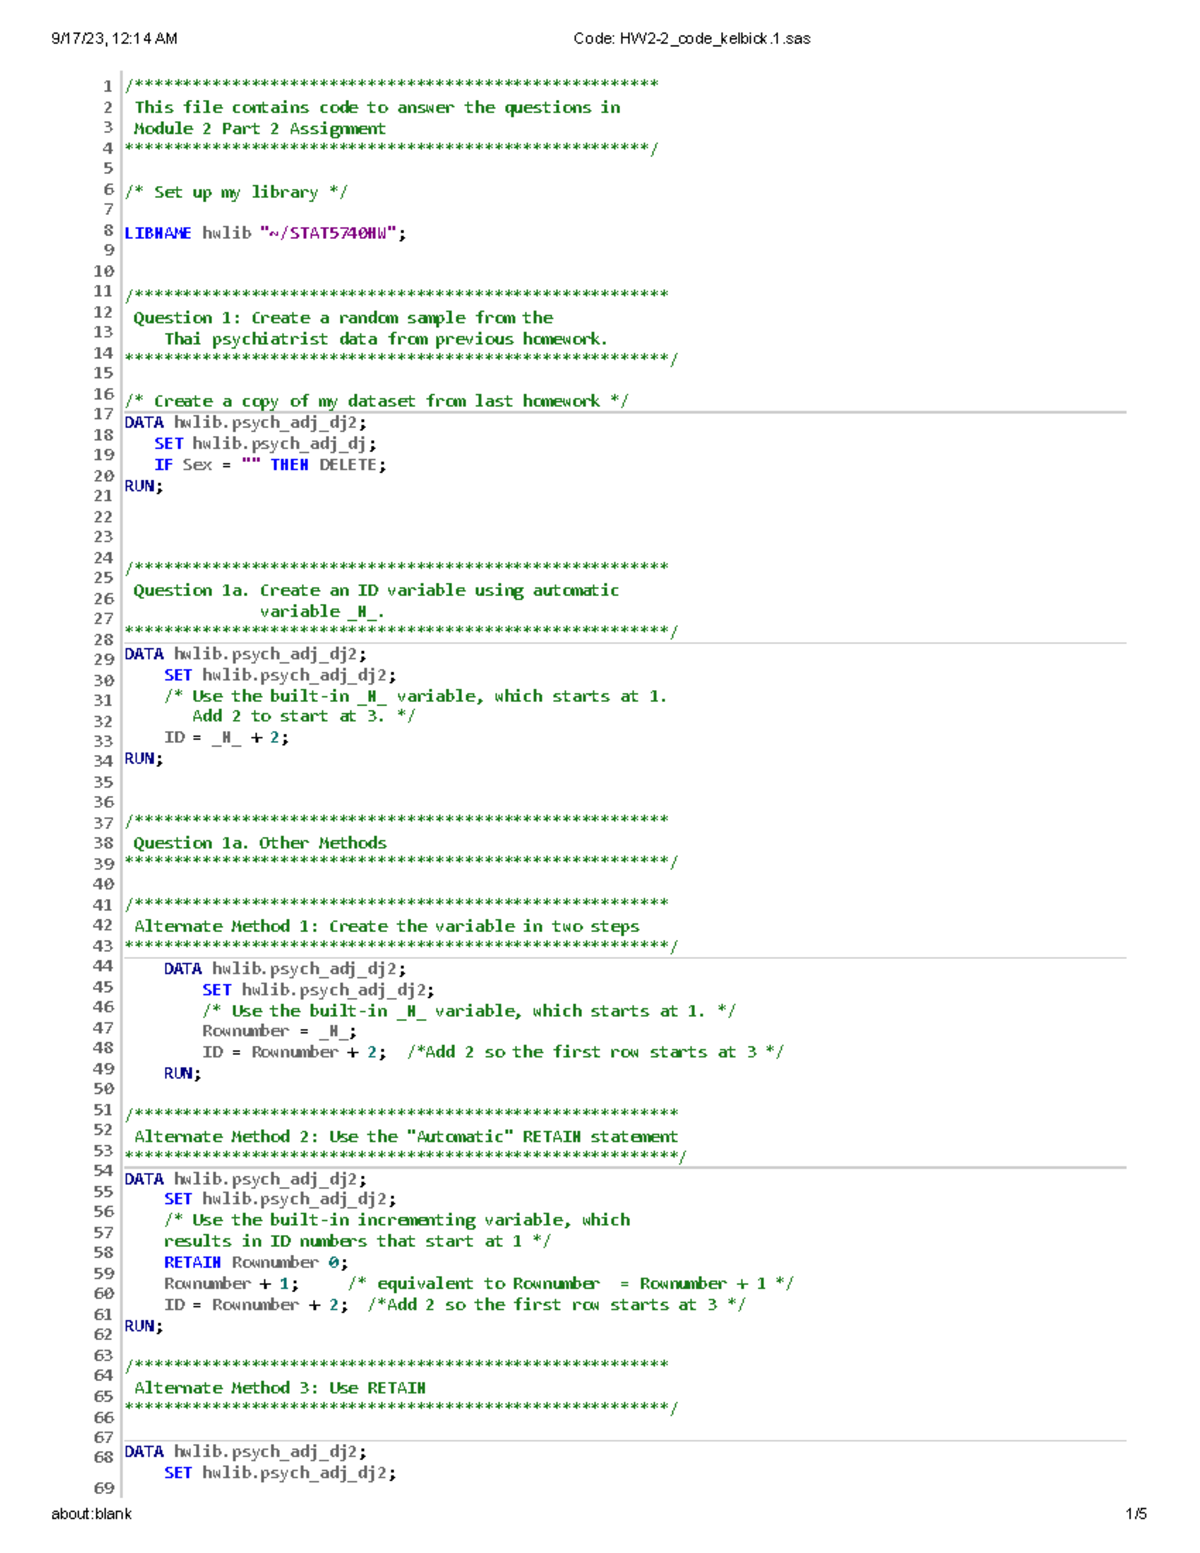The image size is (1200, 1553).
Task: Click the statement 'Rownumber + 1;'
Action: pyautogui.click(x=231, y=1283)
